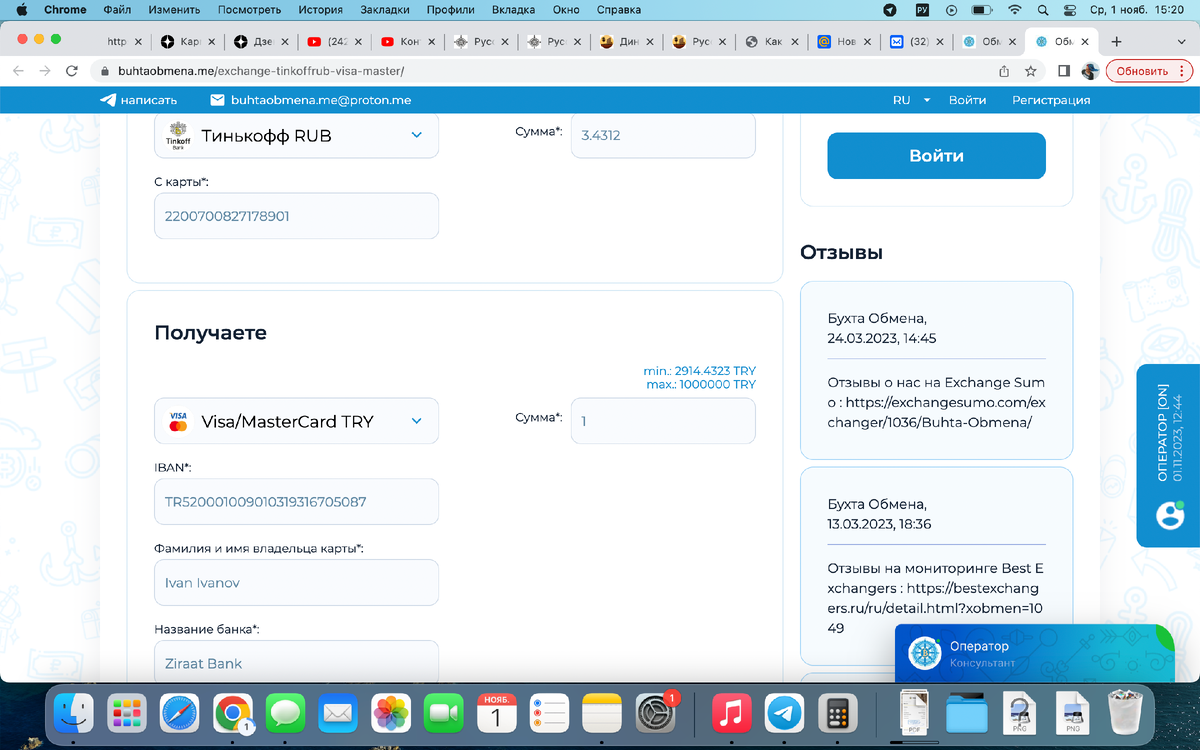Open Notes from the Dock
The height and width of the screenshot is (750, 1200).
pyautogui.click(x=602, y=714)
